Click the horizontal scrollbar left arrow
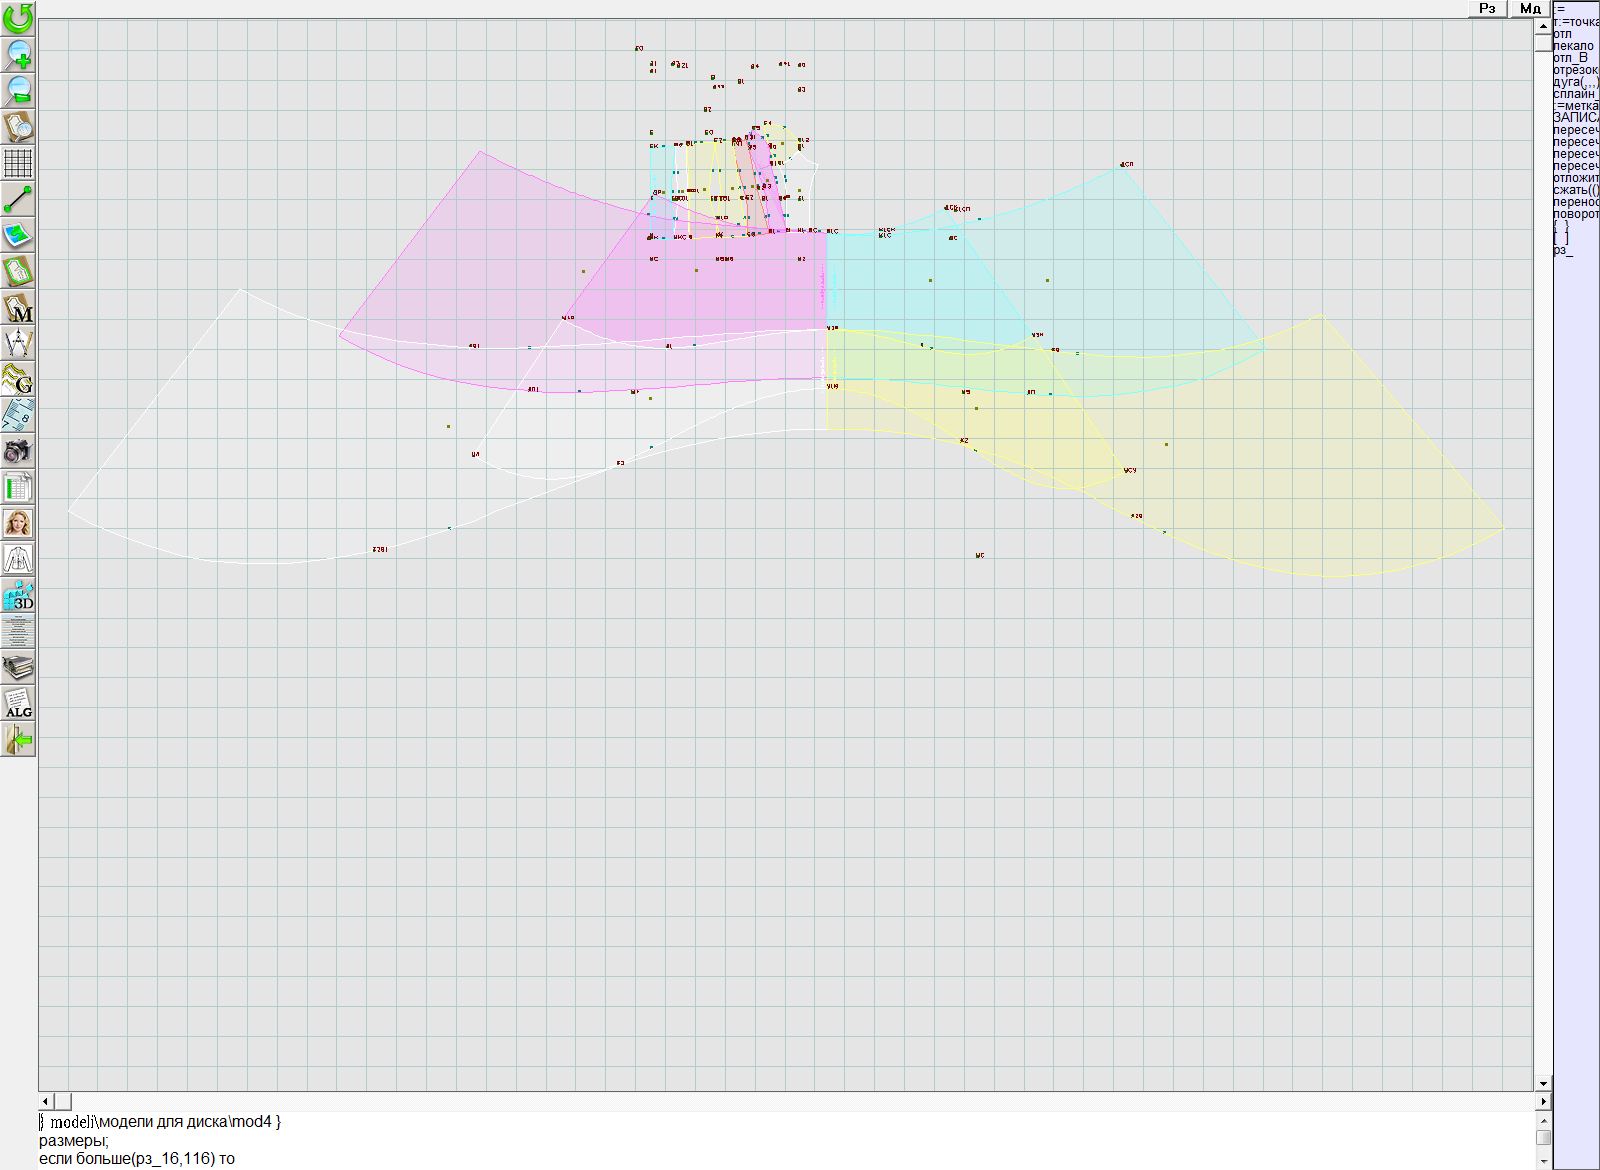1600x1170 pixels. 45,1101
